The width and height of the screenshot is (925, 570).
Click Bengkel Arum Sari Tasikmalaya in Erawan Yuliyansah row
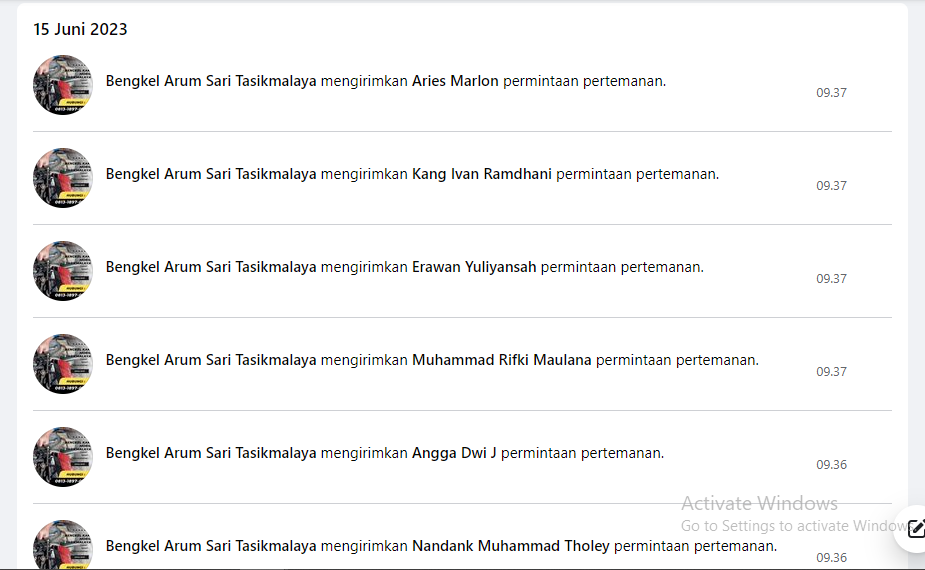(x=211, y=267)
